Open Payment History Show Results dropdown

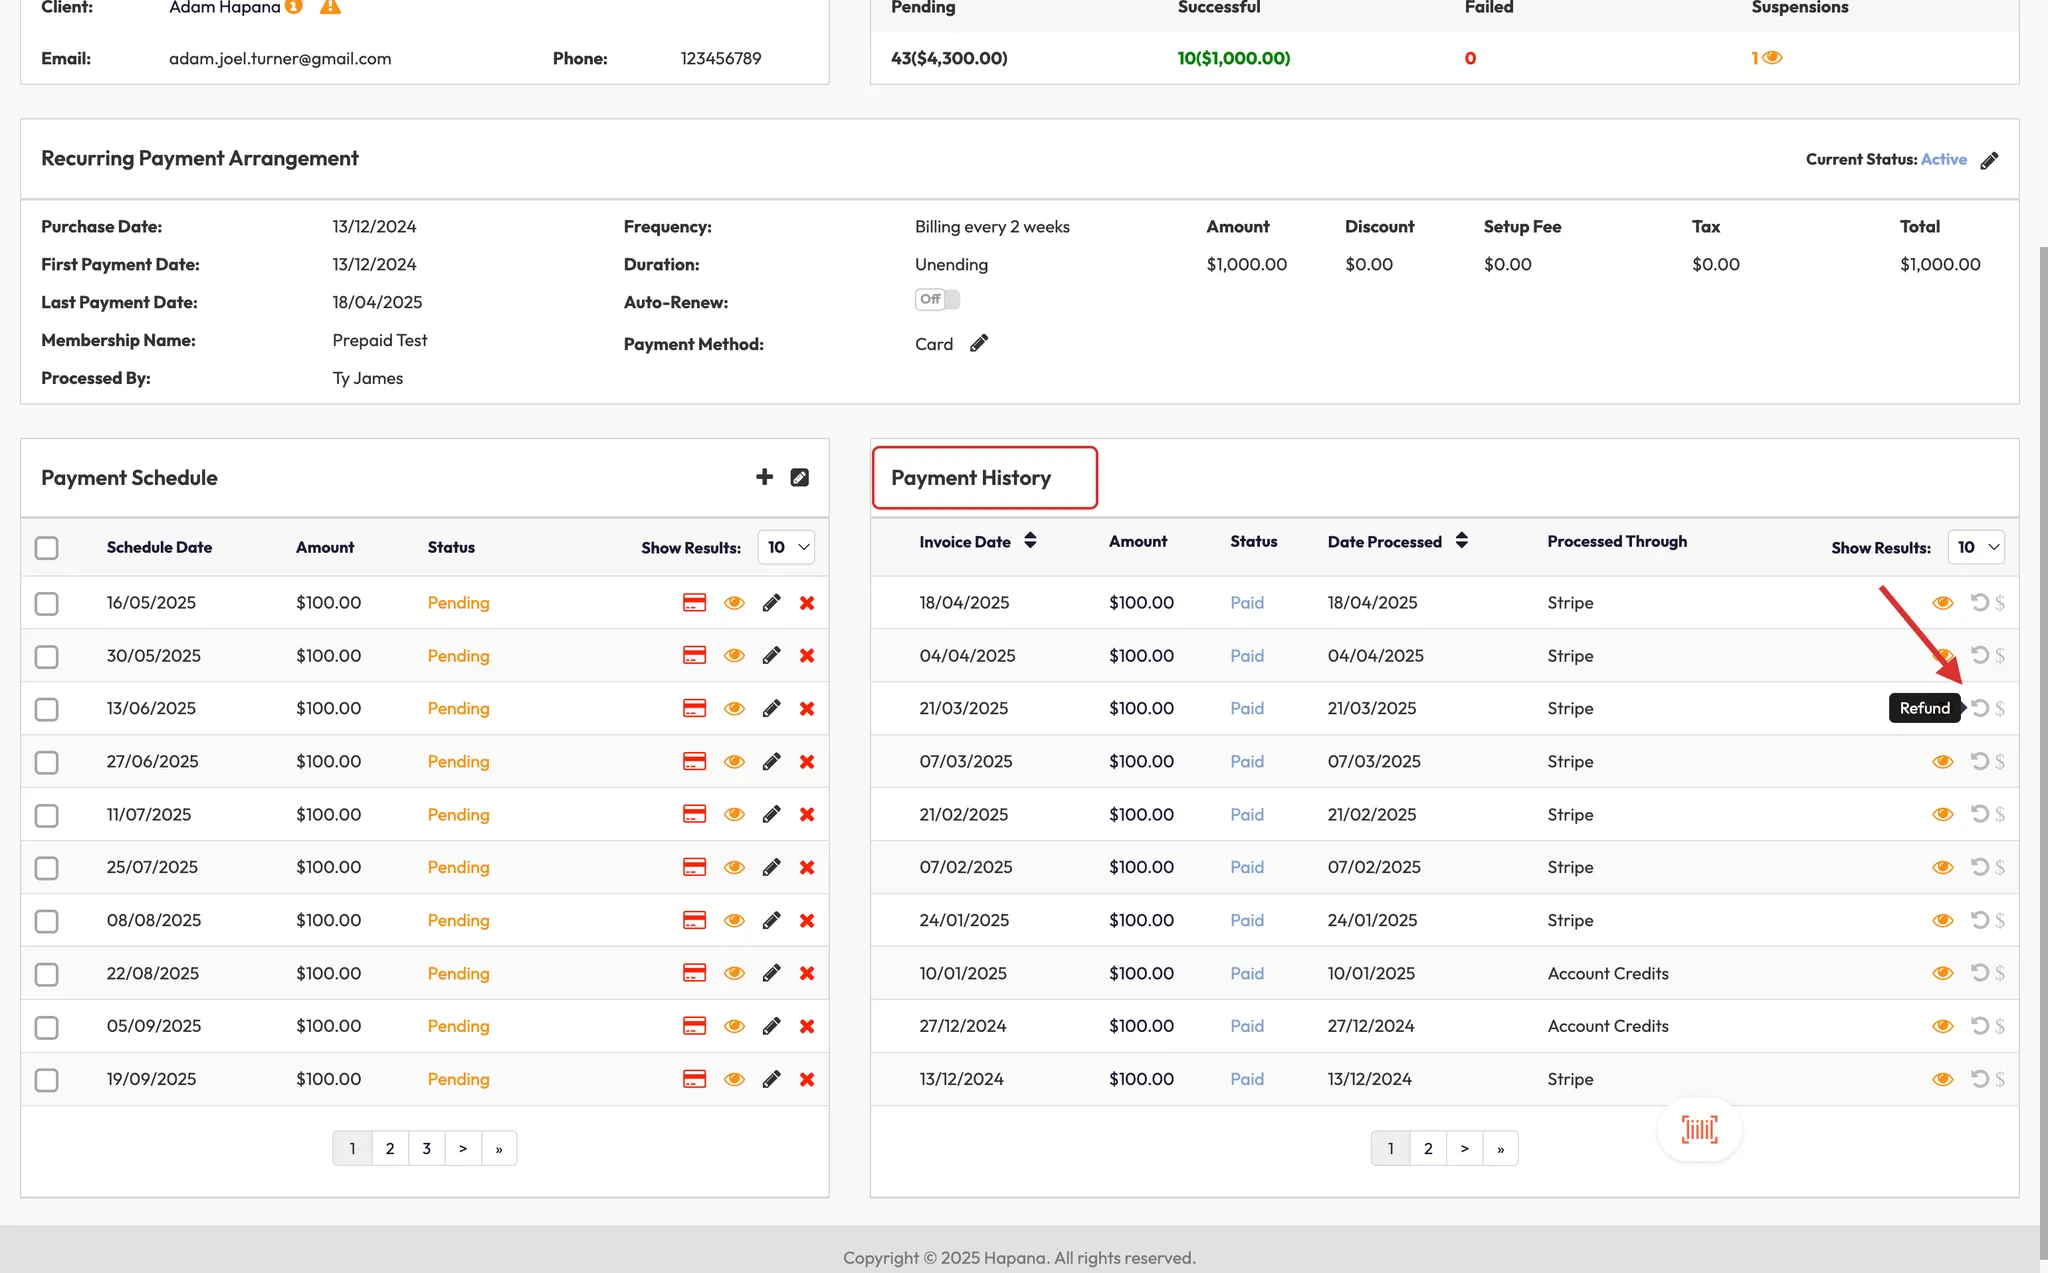pyautogui.click(x=1976, y=547)
